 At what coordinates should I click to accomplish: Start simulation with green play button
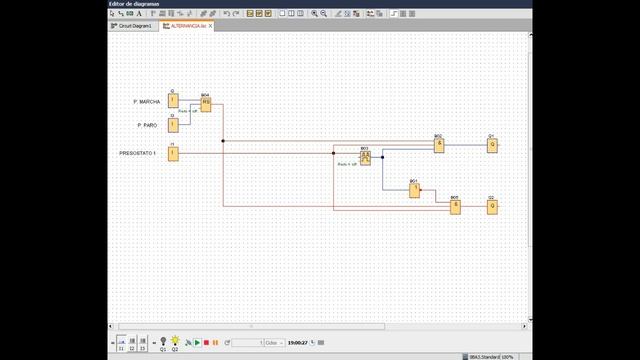coord(197,343)
